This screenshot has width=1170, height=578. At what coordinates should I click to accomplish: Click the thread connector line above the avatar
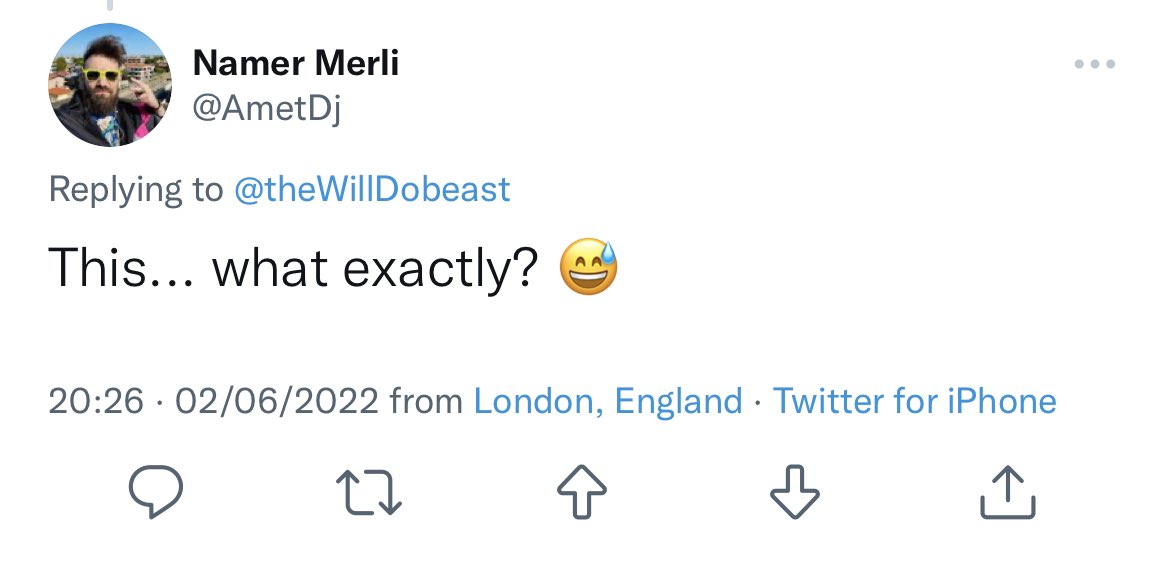(x=110, y=6)
